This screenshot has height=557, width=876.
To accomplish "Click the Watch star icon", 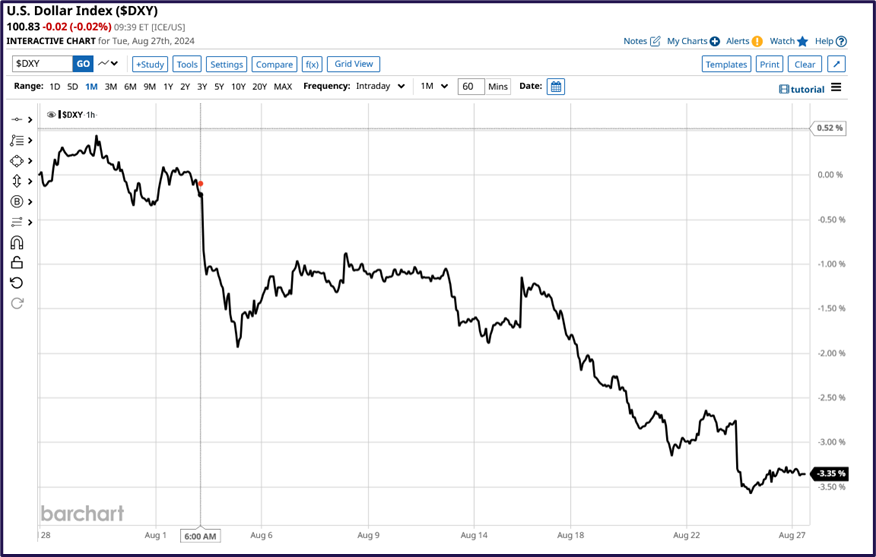I will (802, 42).
